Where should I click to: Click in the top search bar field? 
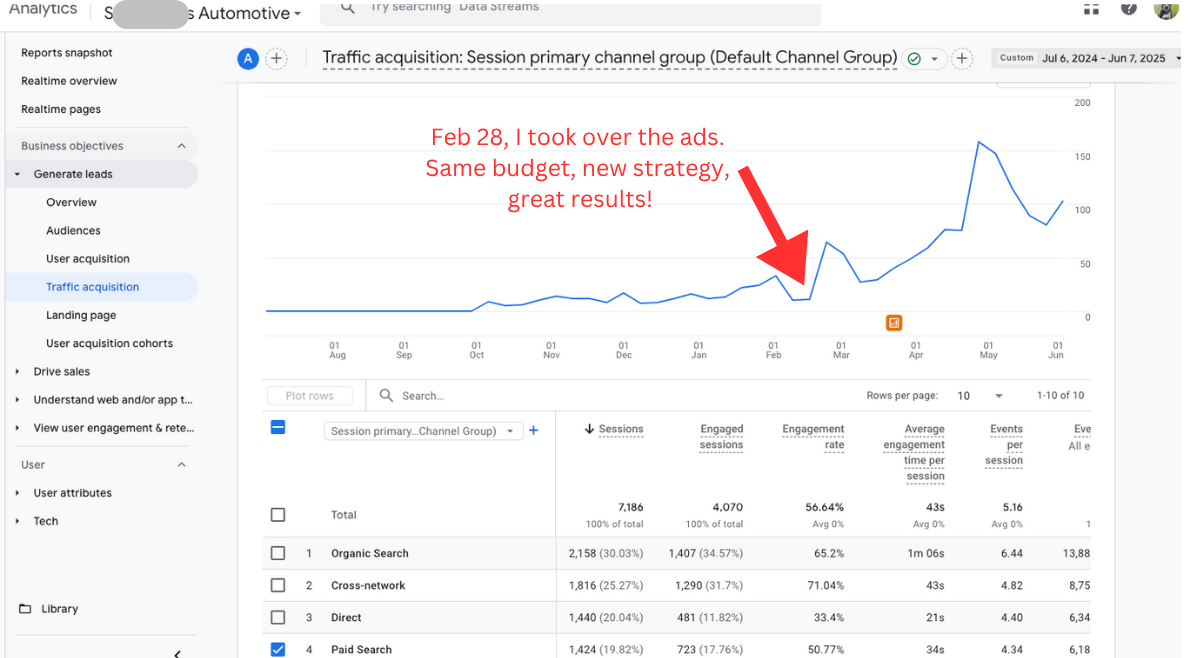[x=571, y=9]
